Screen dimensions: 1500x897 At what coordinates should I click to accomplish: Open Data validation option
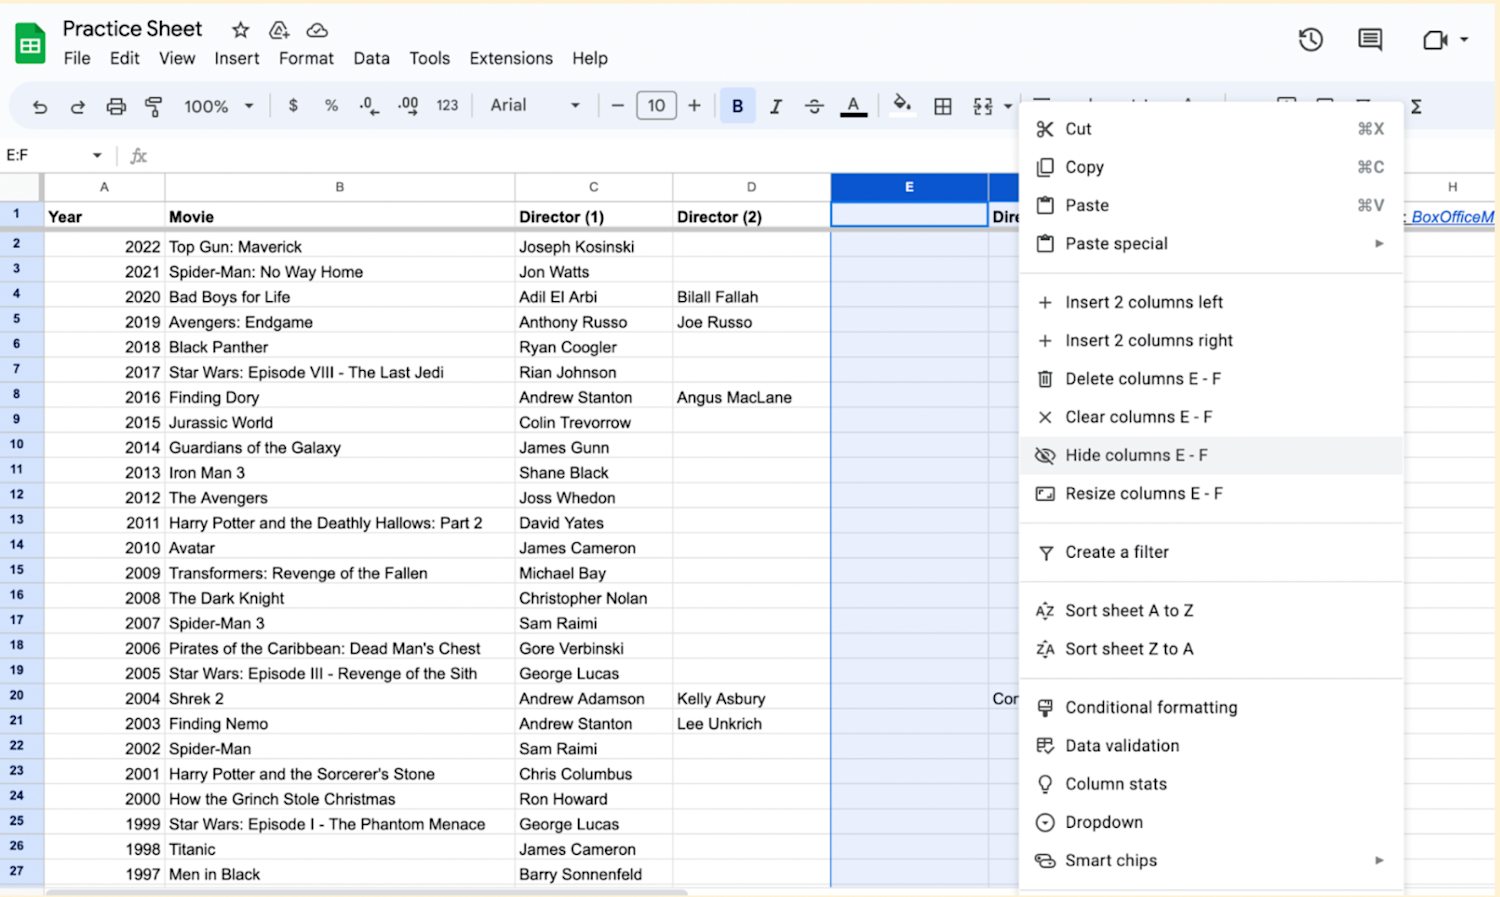(1211, 745)
